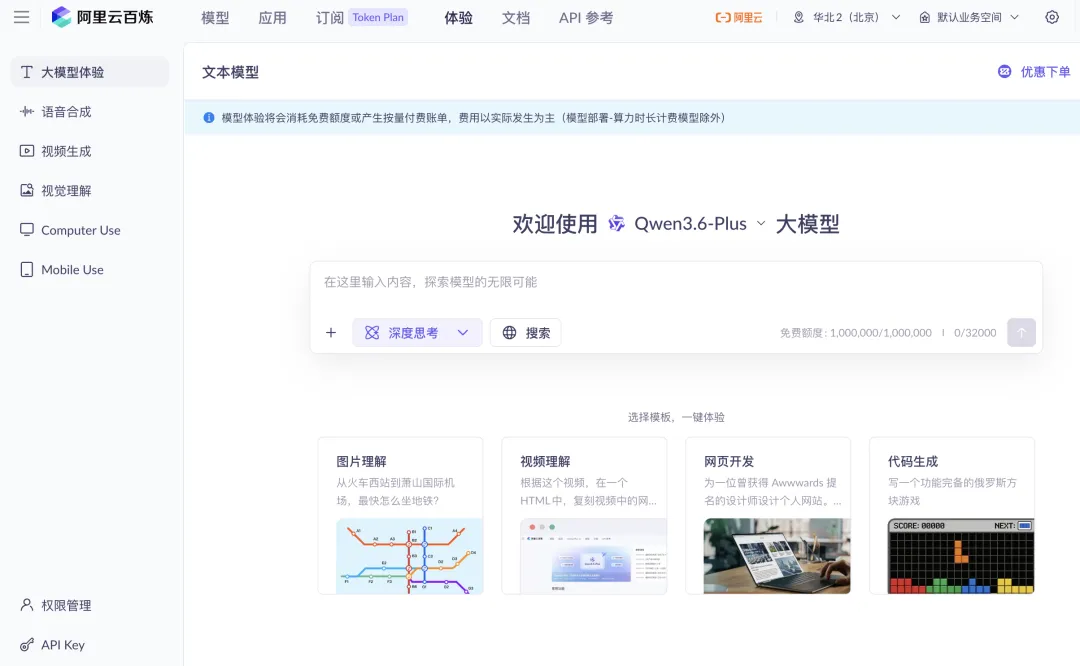Viewport: 1080px width, 666px height.
Task: Open Computer Use in sidebar
Action: pos(90,230)
